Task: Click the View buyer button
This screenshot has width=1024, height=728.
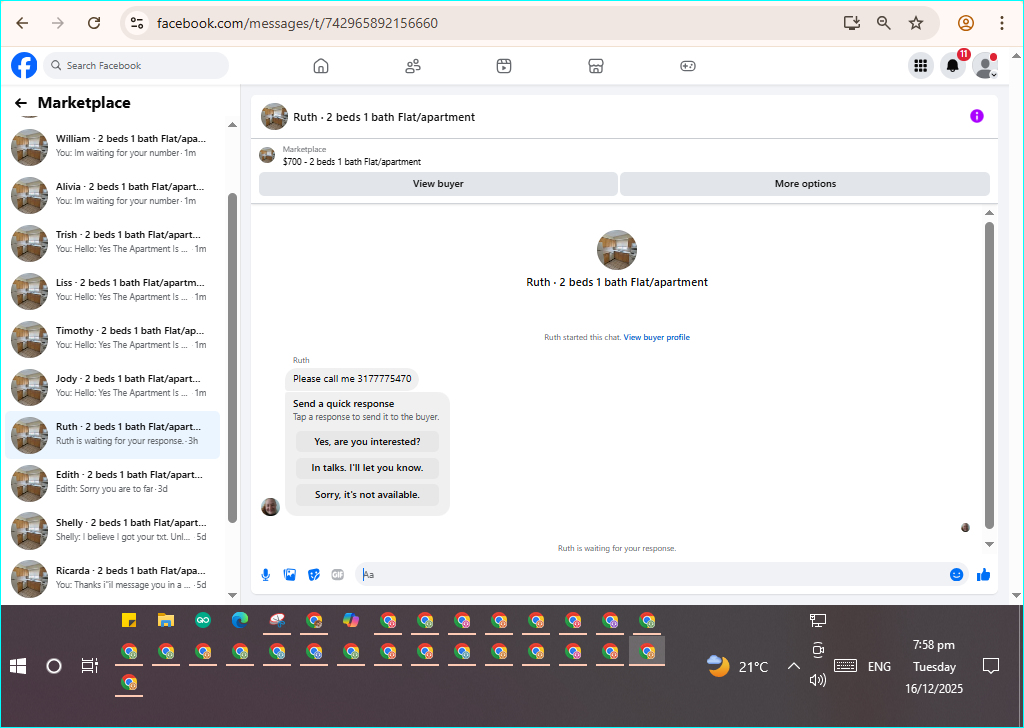Action: pyautogui.click(x=438, y=184)
